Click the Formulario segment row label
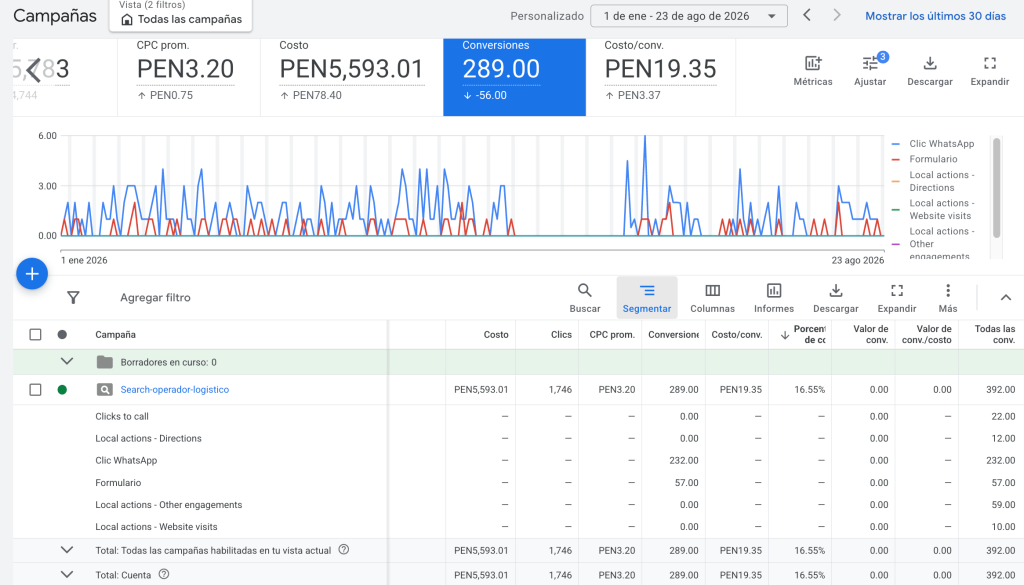The width and height of the screenshot is (1024, 585). 118,482
